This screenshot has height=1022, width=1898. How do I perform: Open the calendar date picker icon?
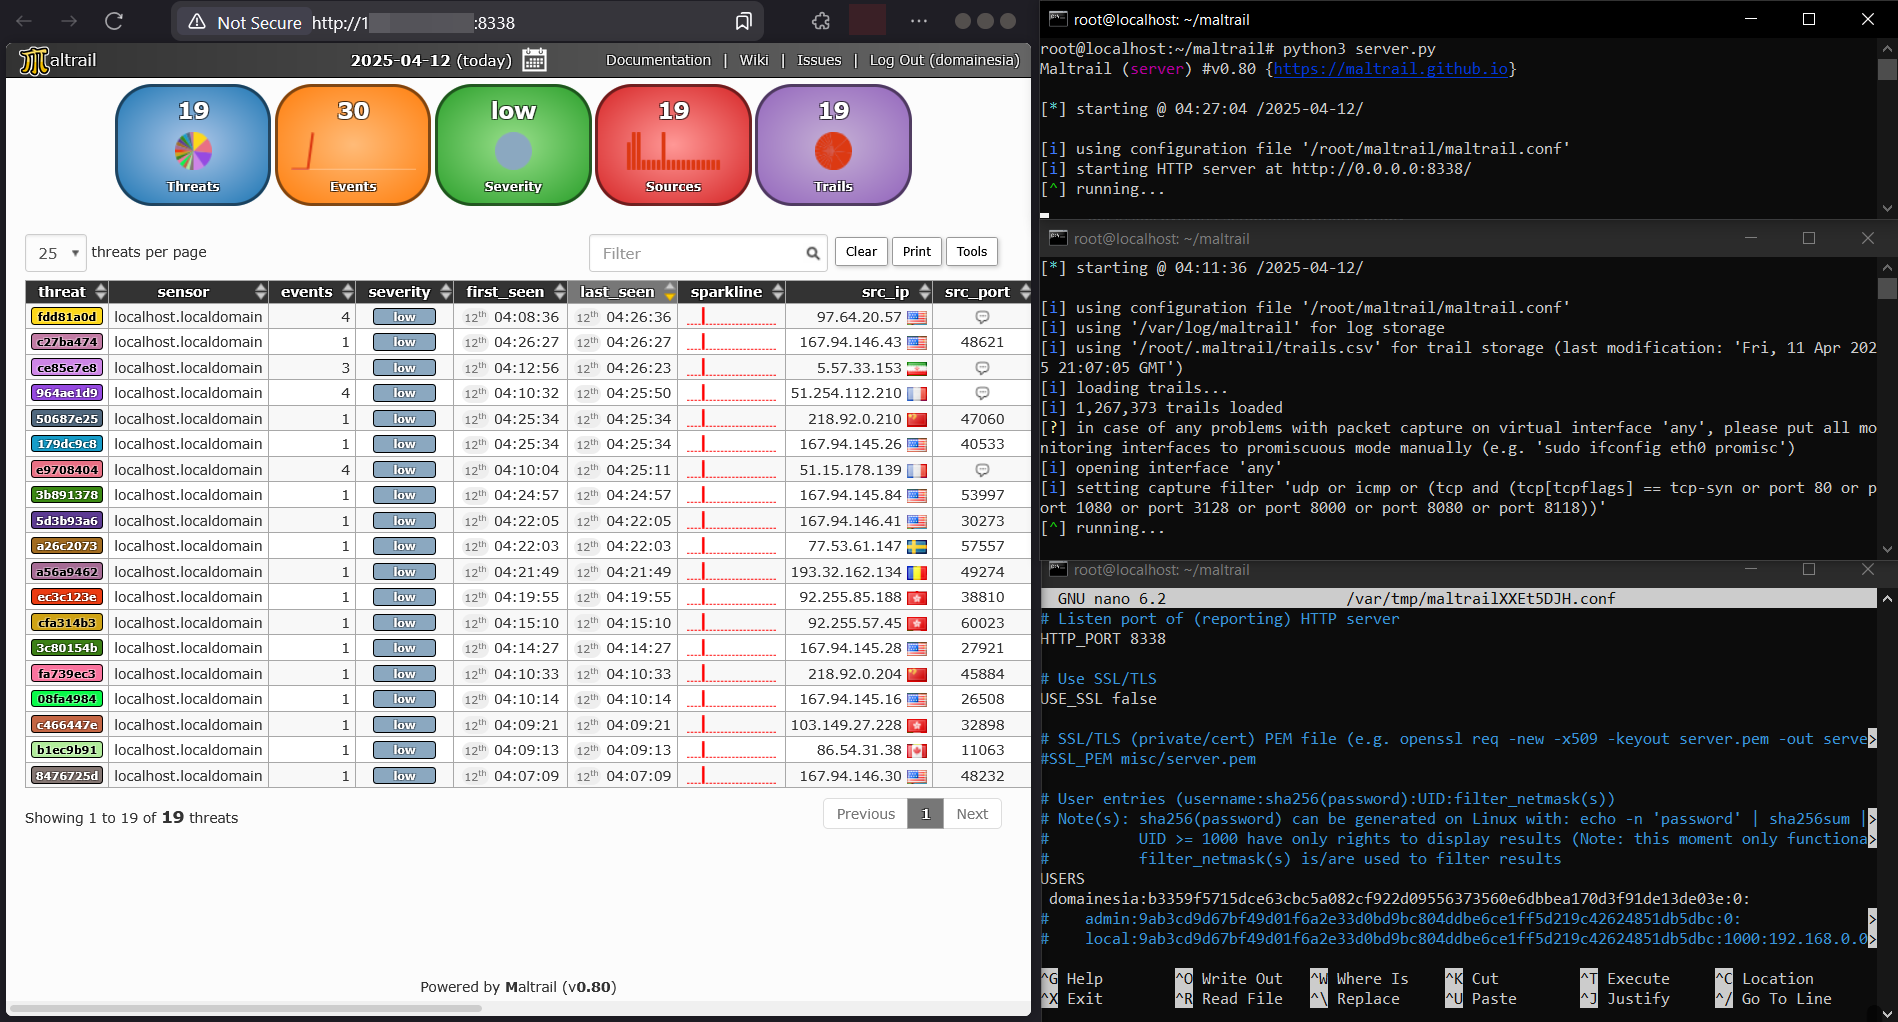[534, 60]
